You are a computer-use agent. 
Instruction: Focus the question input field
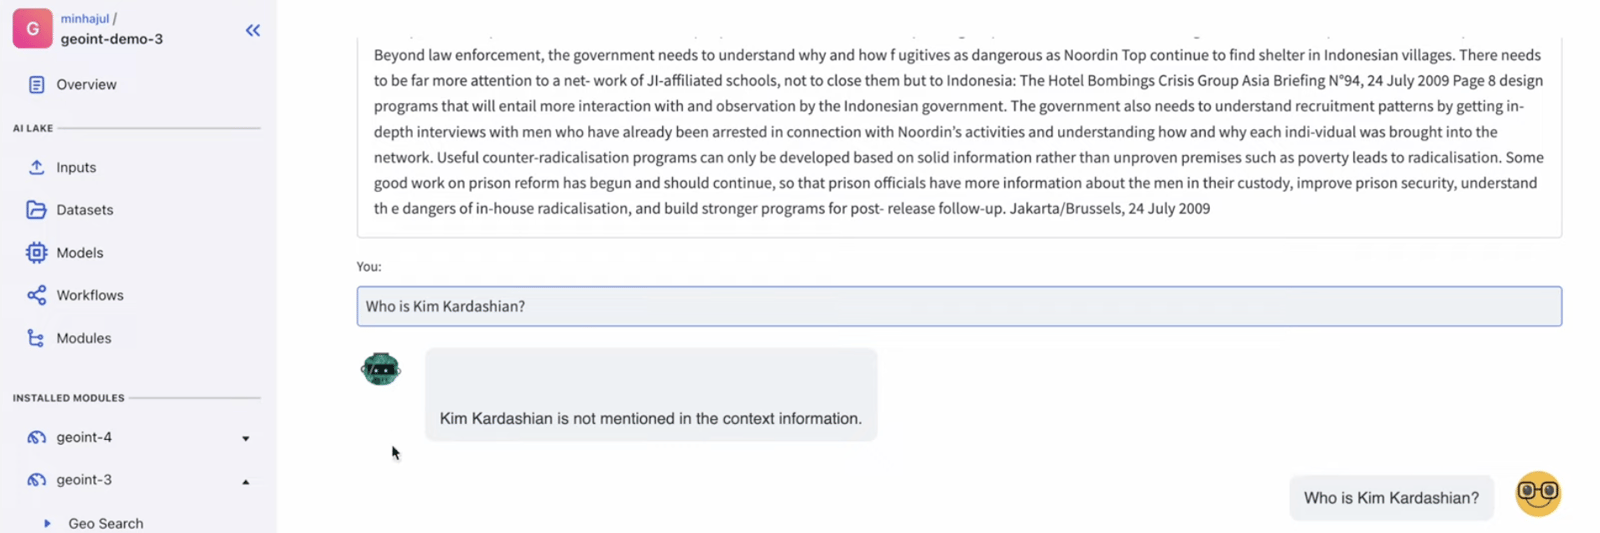point(958,306)
